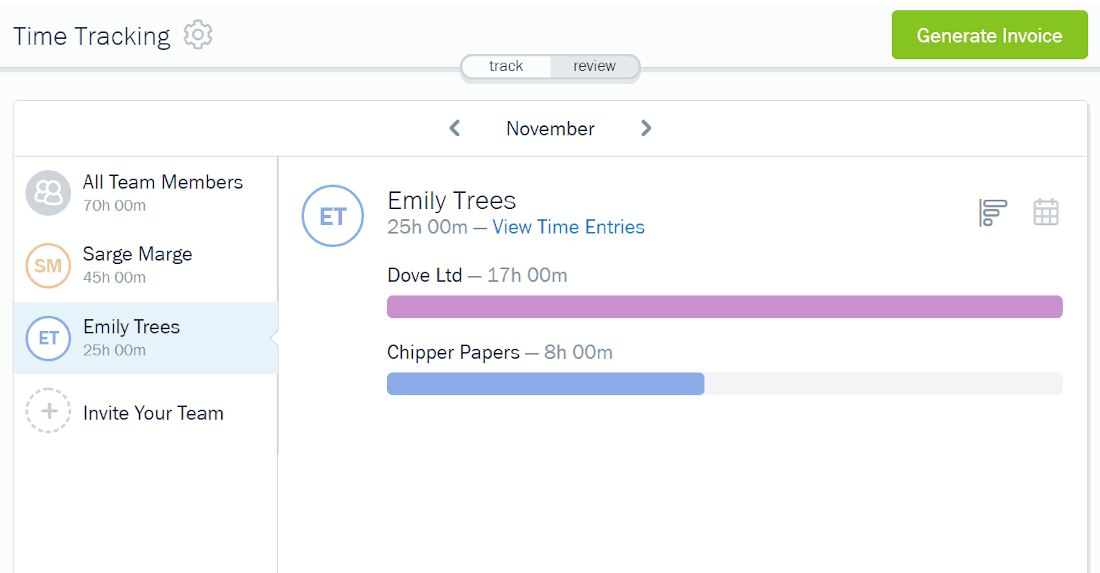Switch to the track tab

pos(506,66)
